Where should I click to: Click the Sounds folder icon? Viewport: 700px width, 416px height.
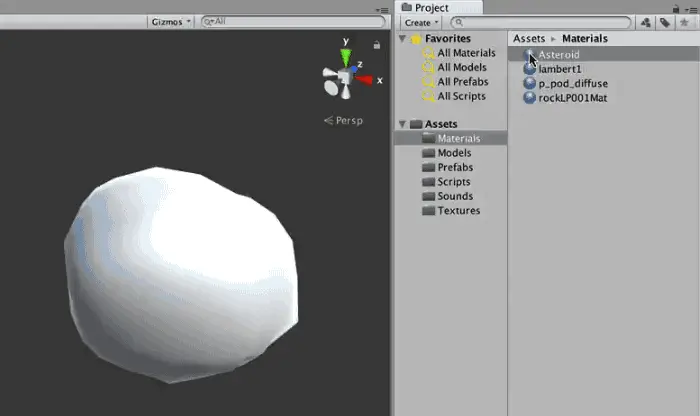[429, 196]
